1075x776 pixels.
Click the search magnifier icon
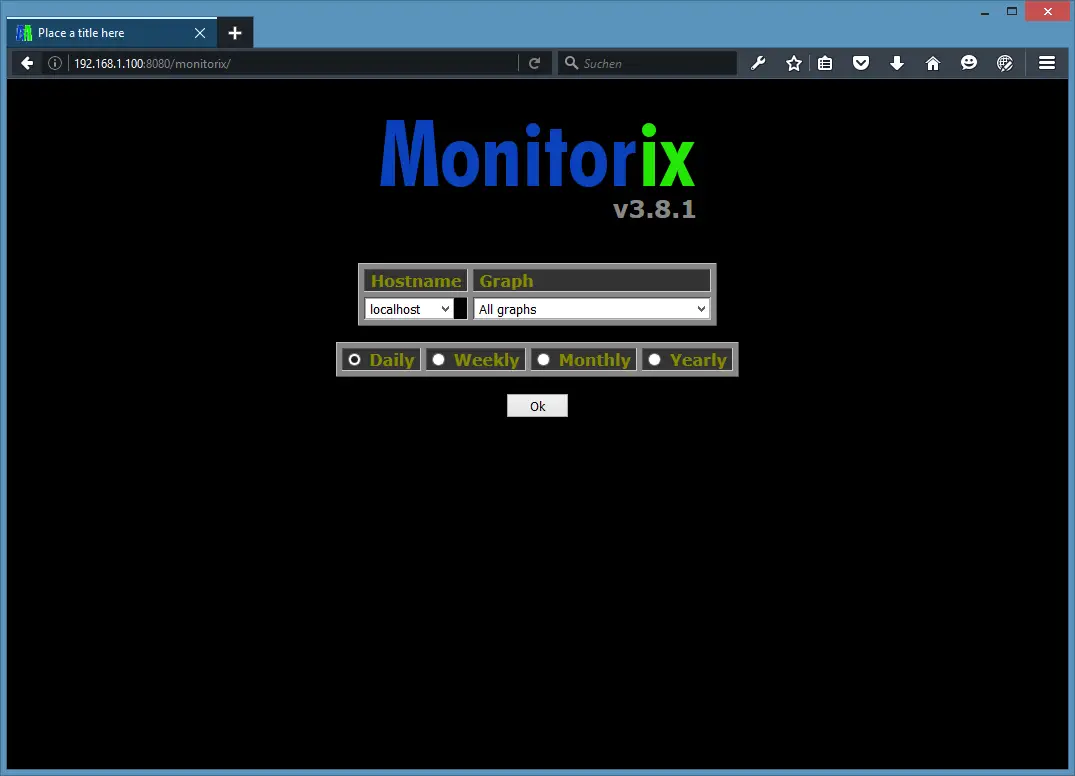click(x=571, y=63)
